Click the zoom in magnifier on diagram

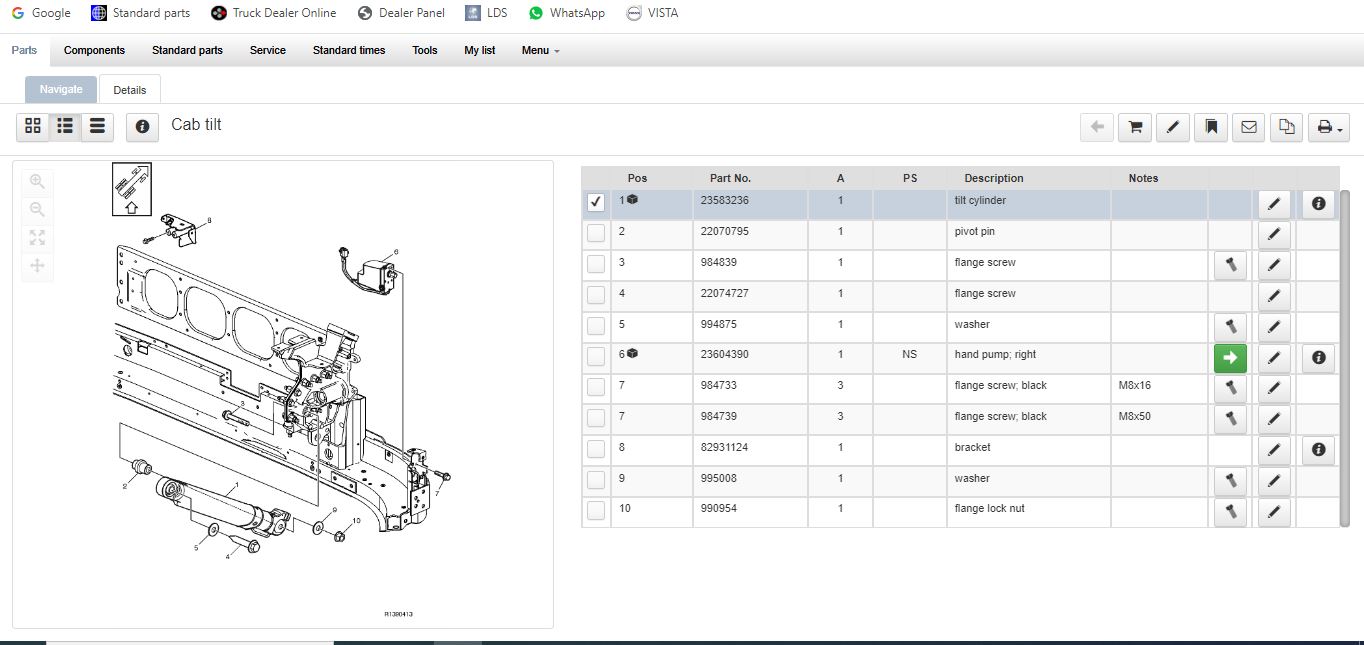[x=37, y=182]
